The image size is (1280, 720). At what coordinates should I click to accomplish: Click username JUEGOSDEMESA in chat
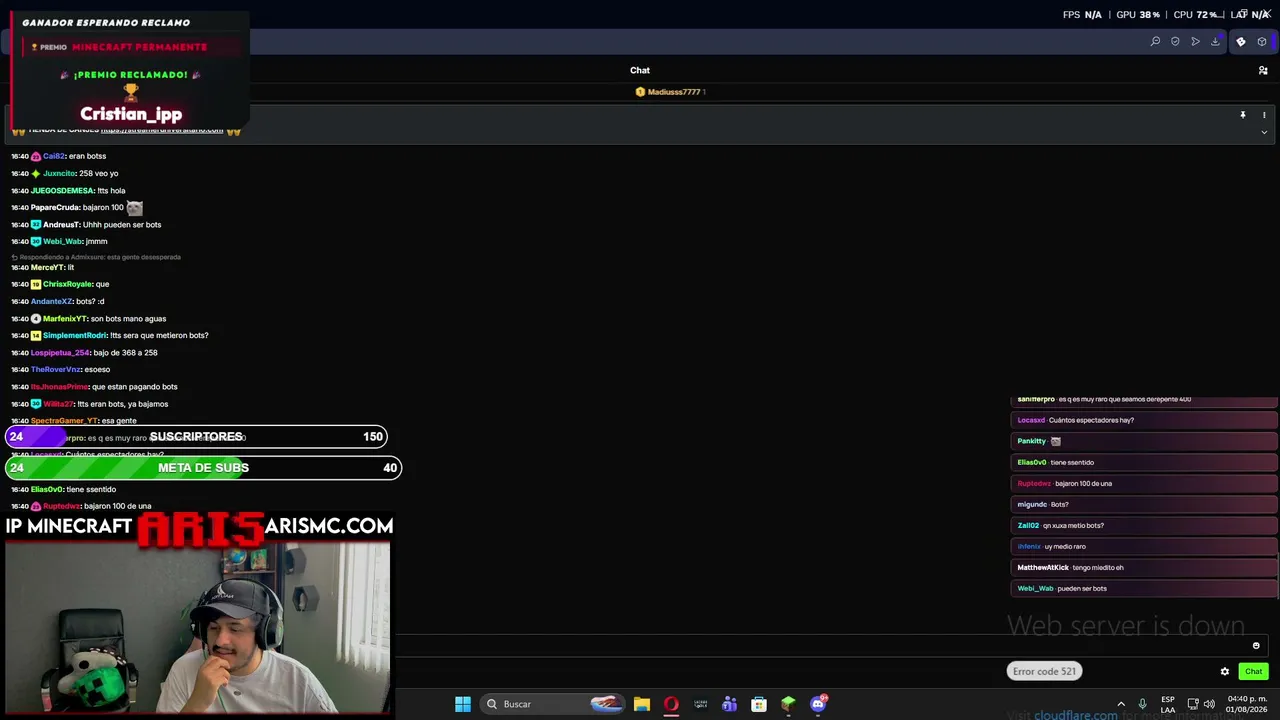(62, 190)
